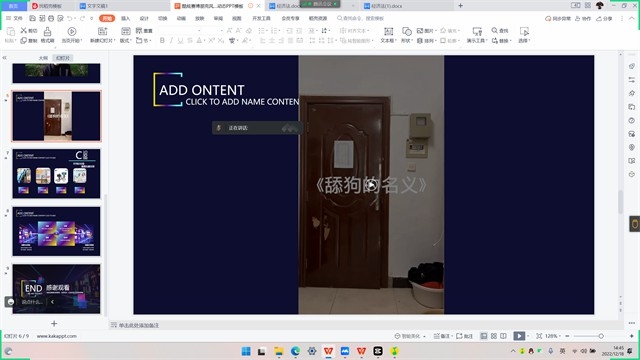
Task: Click the command search field
Action: click(360, 18)
